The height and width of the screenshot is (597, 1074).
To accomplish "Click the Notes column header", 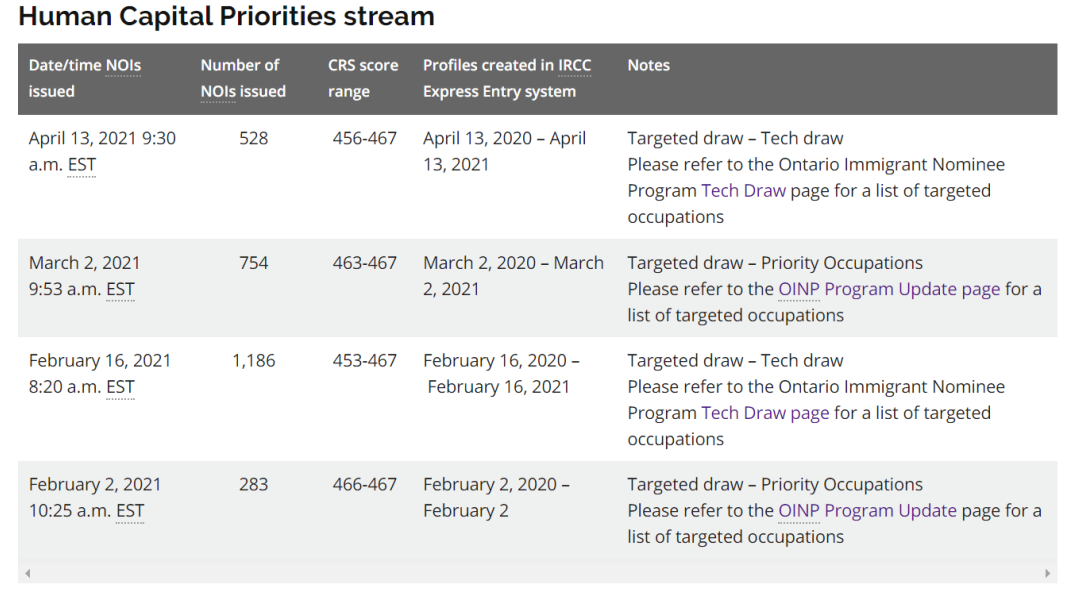I will point(648,66).
